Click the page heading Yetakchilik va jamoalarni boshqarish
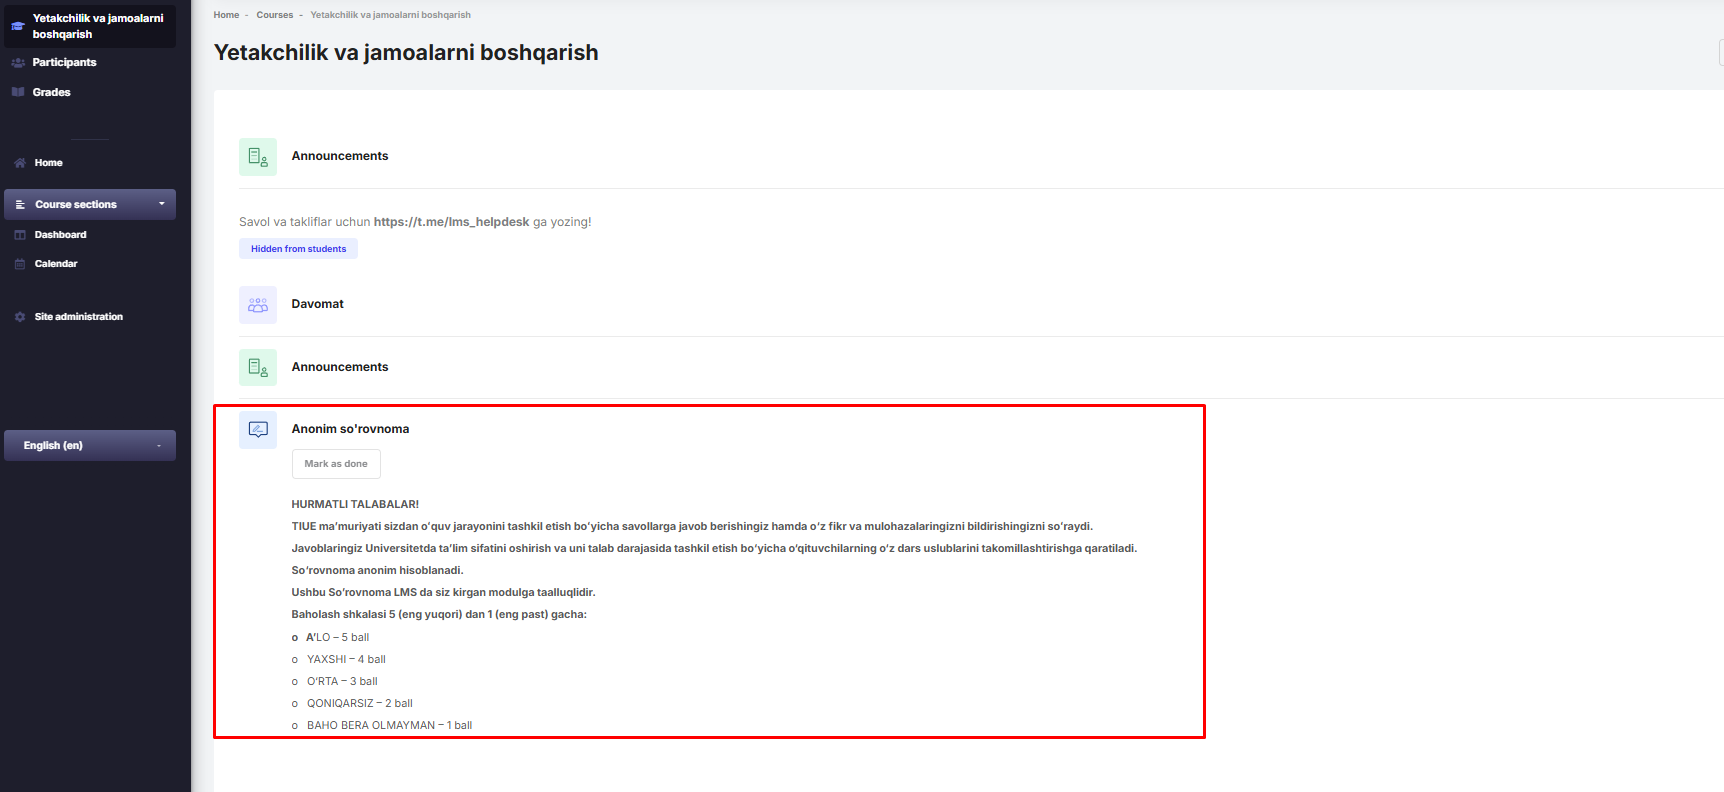The width and height of the screenshot is (1724, 792). pos(406,53)
